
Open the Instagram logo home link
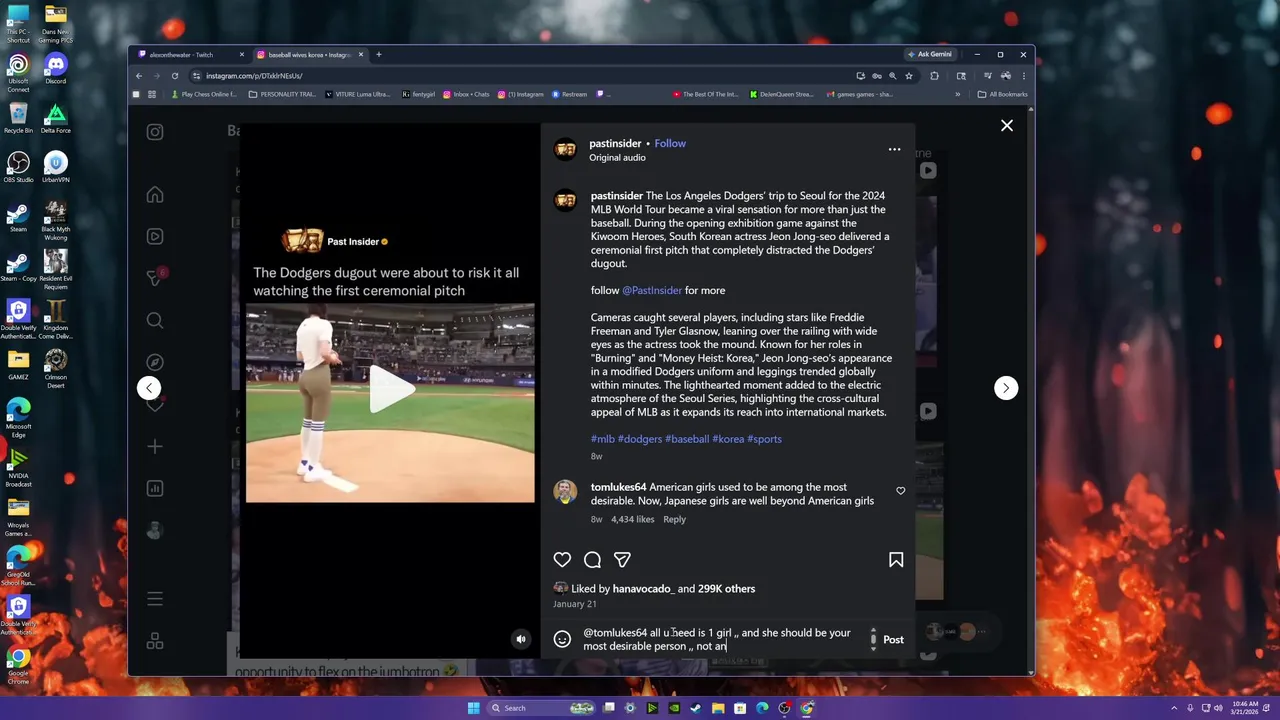tap(155, 132)
